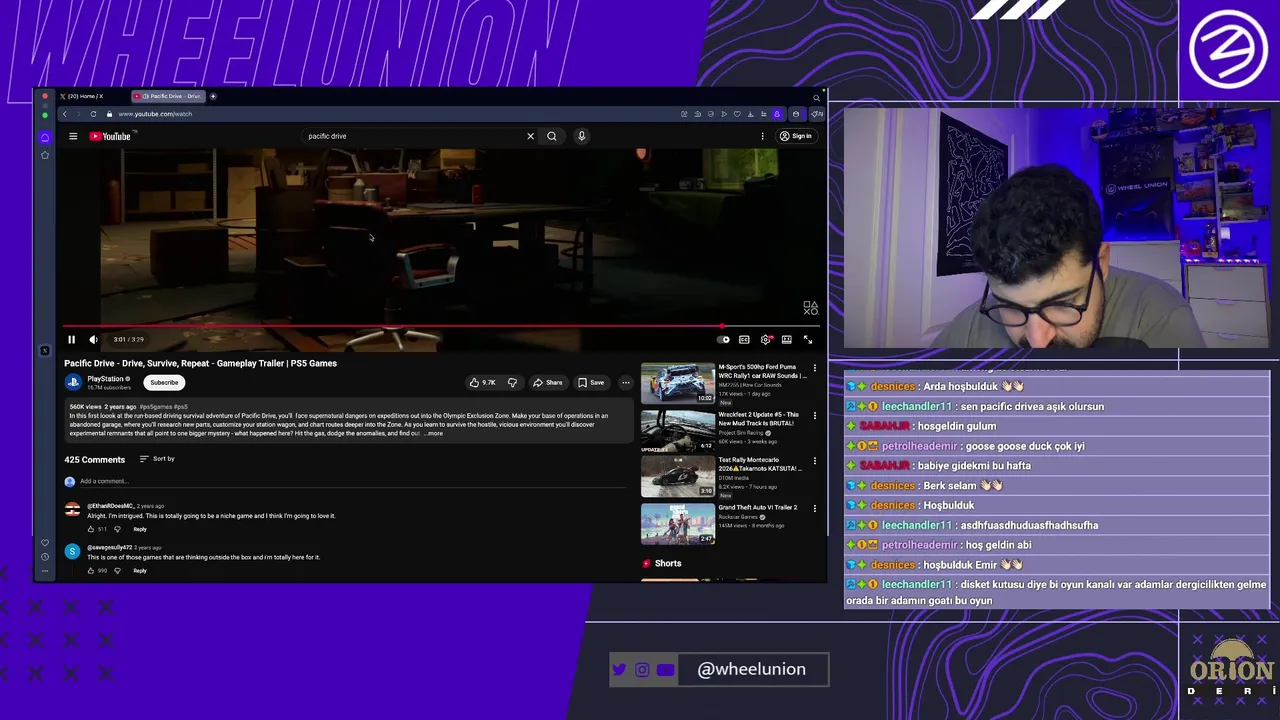Pause the YouTube video

pos(71,340)
